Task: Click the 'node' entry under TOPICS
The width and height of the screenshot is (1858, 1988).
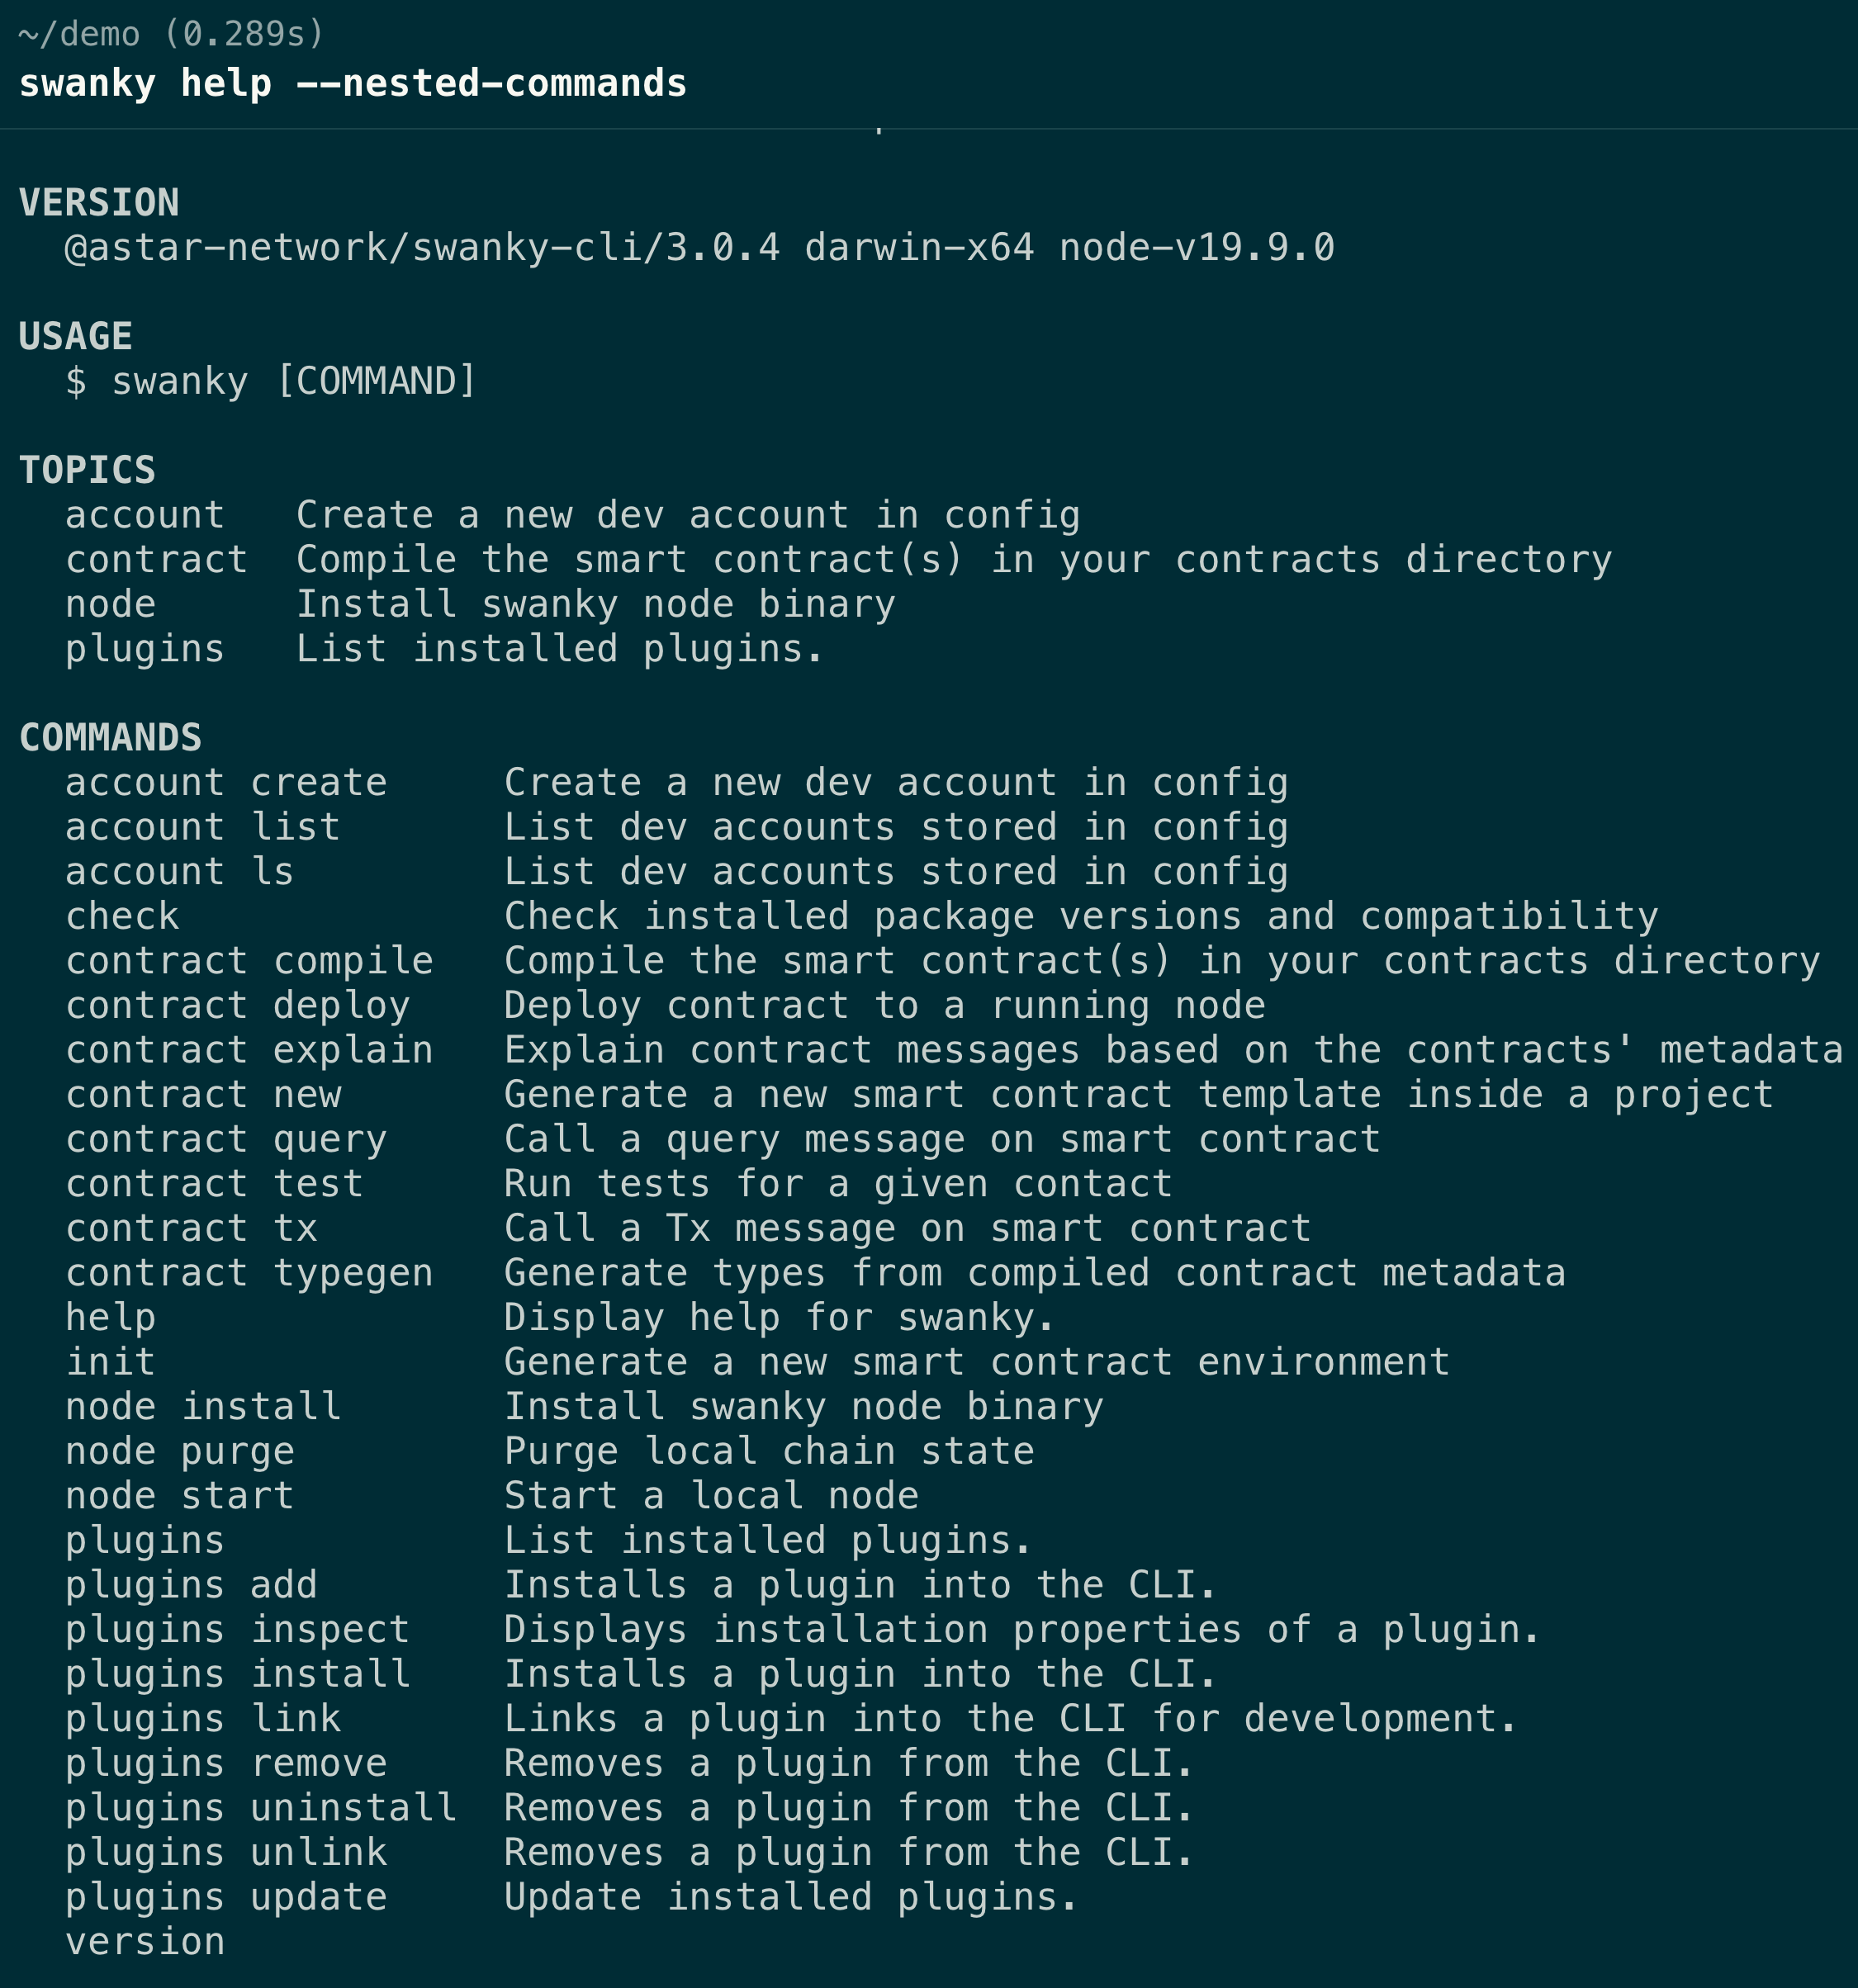Action: tap(110, 604)
